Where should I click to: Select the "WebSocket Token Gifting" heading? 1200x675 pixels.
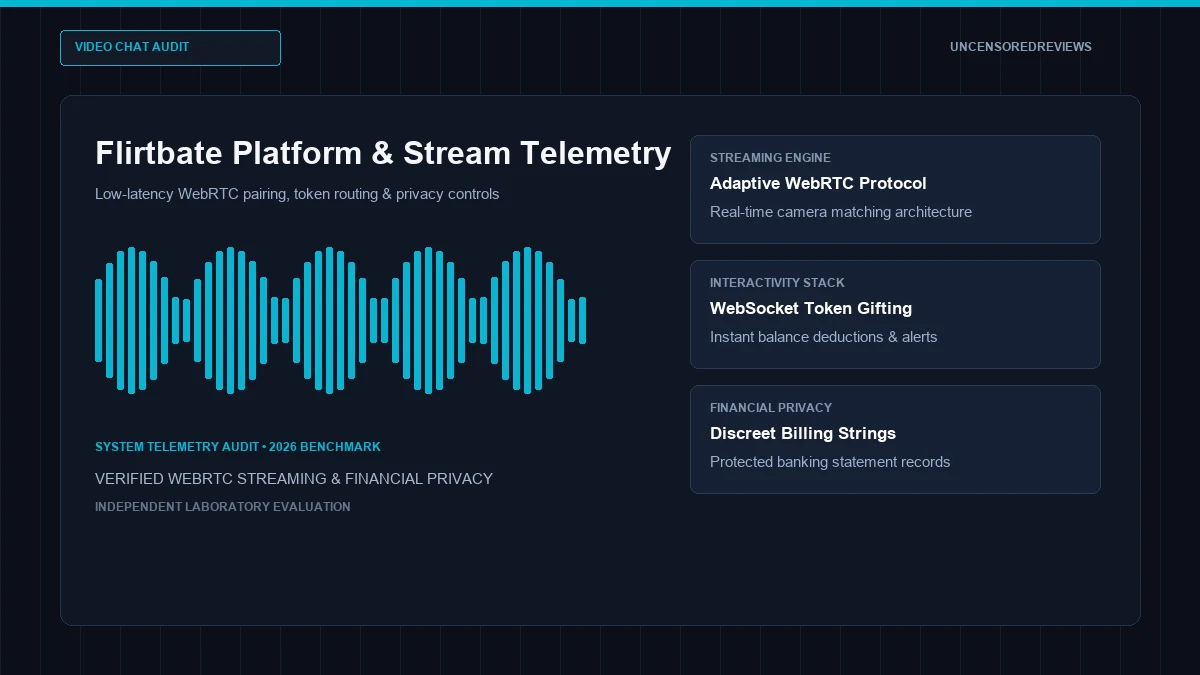pos(811,308)
